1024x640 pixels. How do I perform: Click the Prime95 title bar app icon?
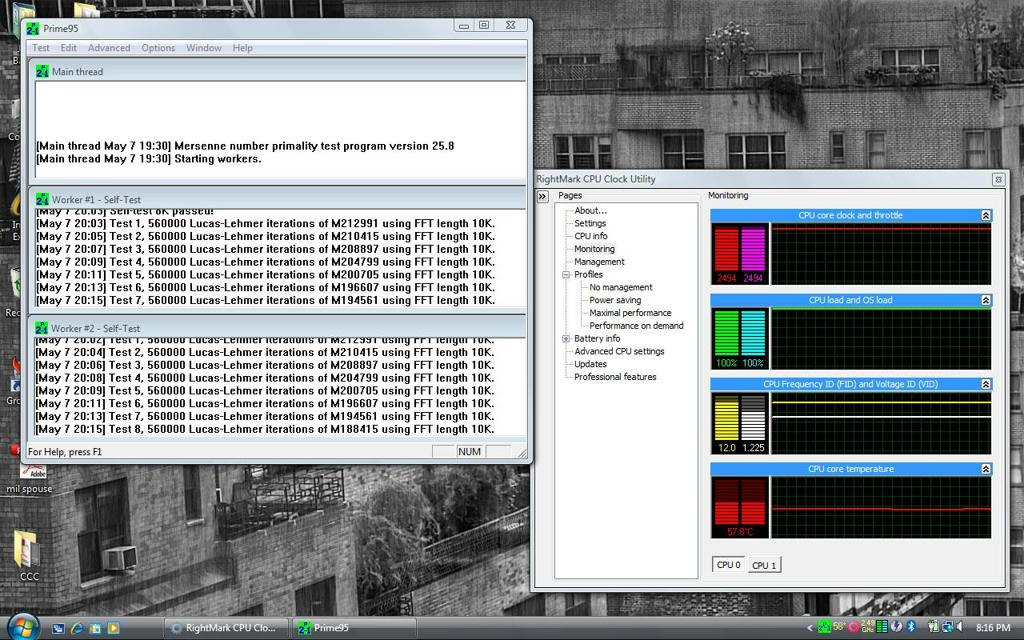33,28
